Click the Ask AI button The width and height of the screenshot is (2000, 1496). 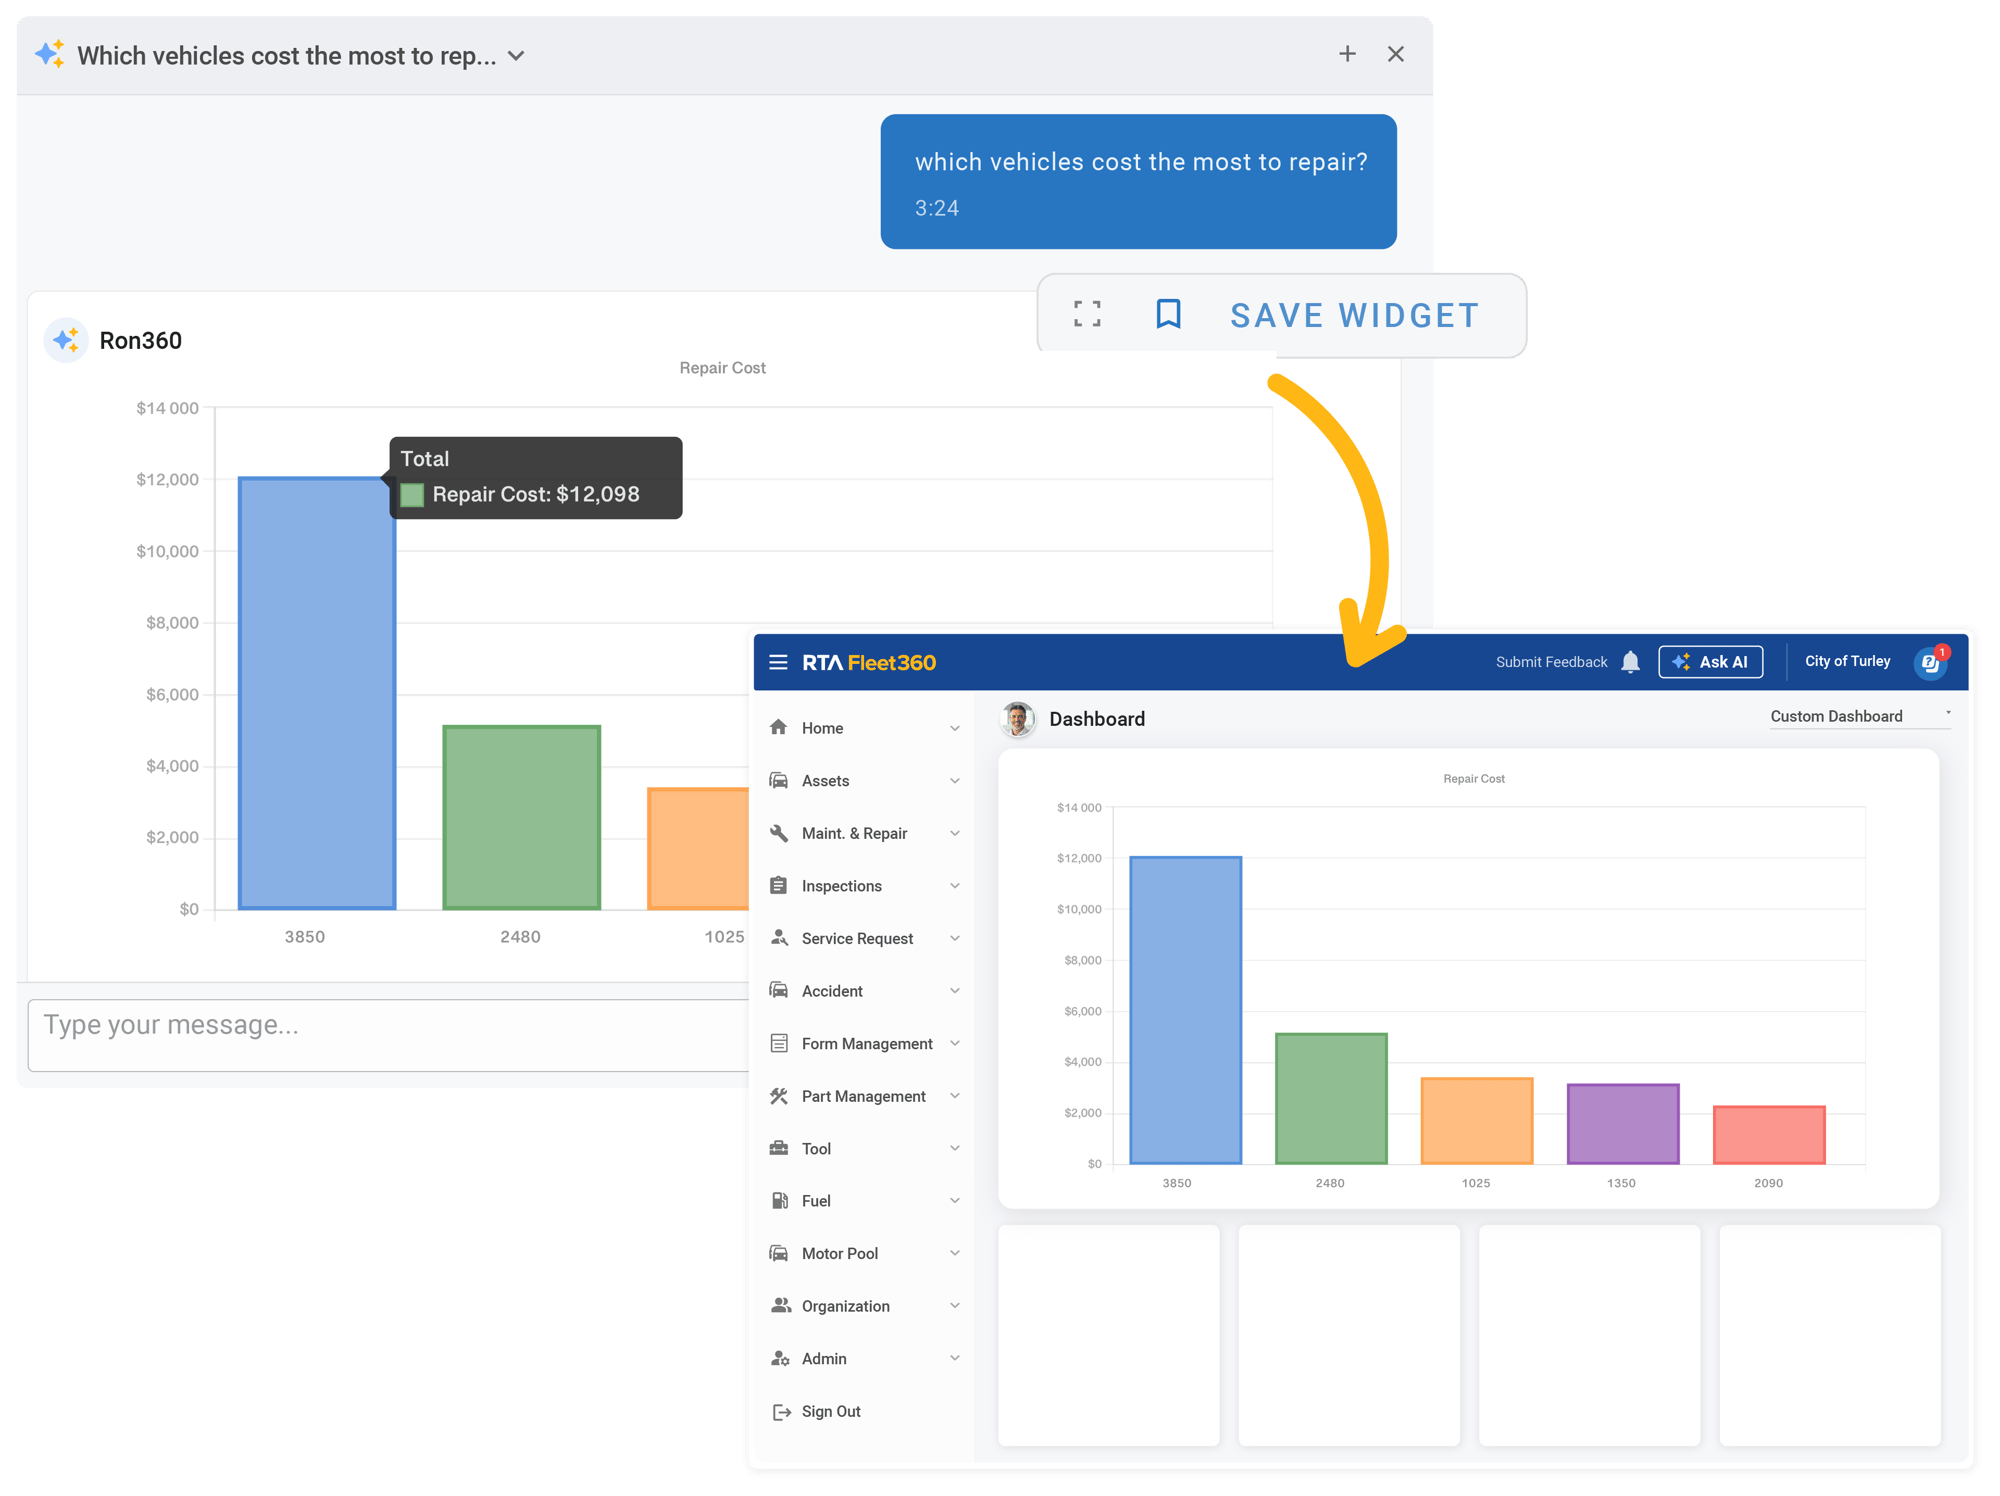click(x=1710, y=662)
